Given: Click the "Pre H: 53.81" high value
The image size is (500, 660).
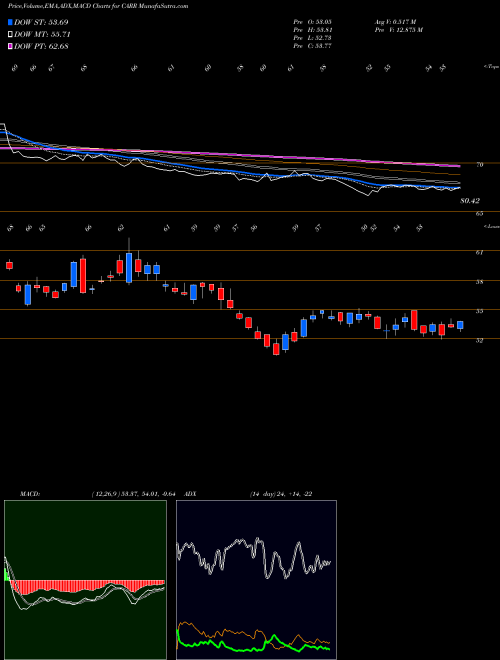Looking at the screenshot, I should (312, 30).
